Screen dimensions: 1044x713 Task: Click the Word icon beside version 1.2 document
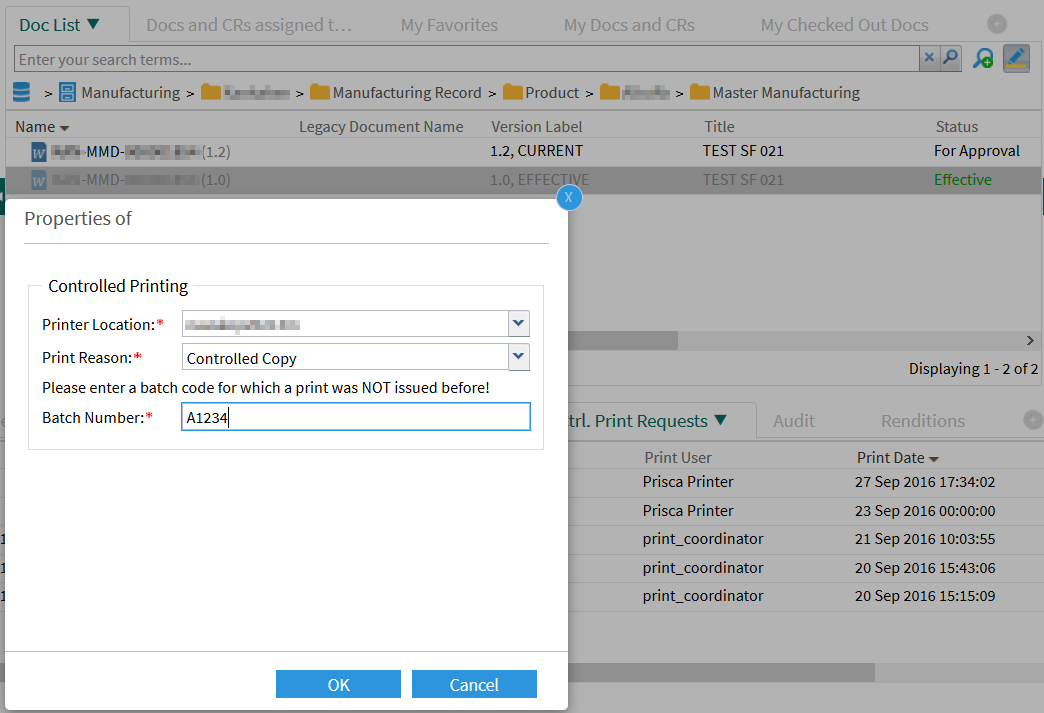click(37, 151)
